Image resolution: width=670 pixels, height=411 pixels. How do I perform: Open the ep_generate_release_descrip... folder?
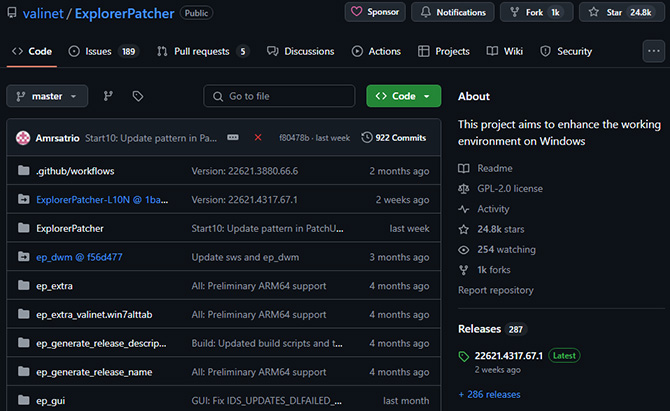[x=101, y=343]
